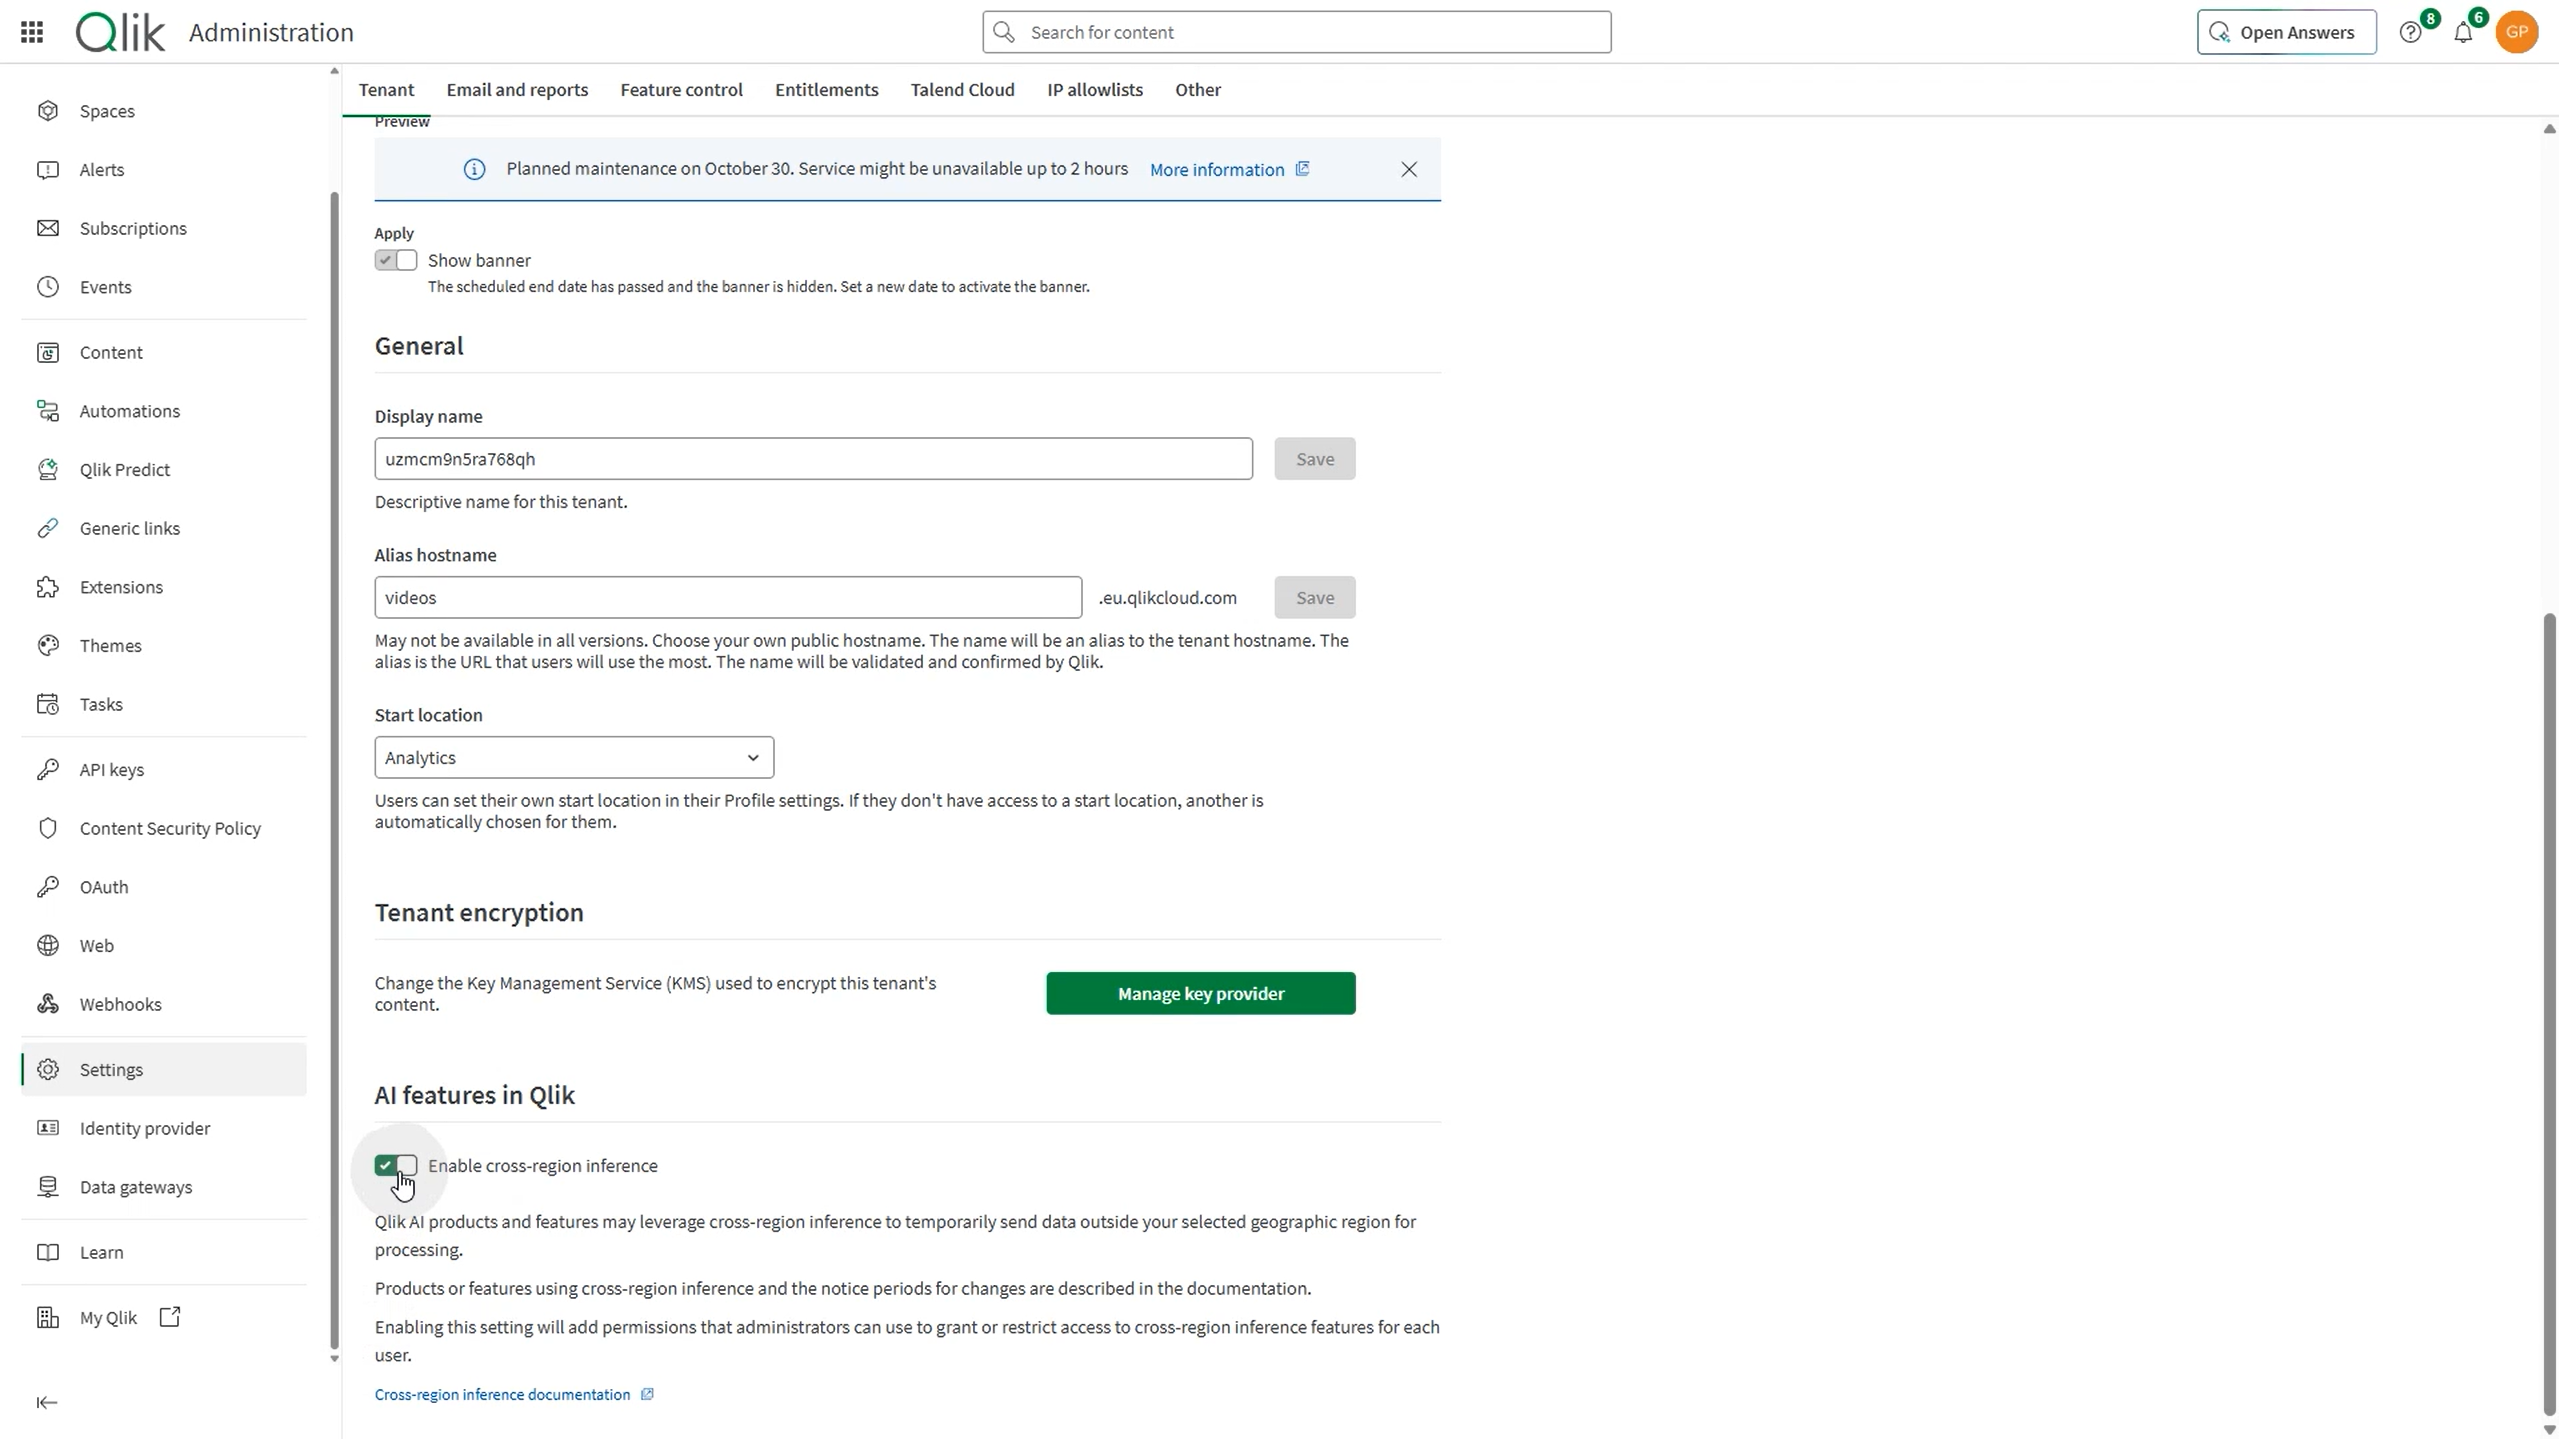Open the Start location dropdown
2559x1439 pixels.
574,758
